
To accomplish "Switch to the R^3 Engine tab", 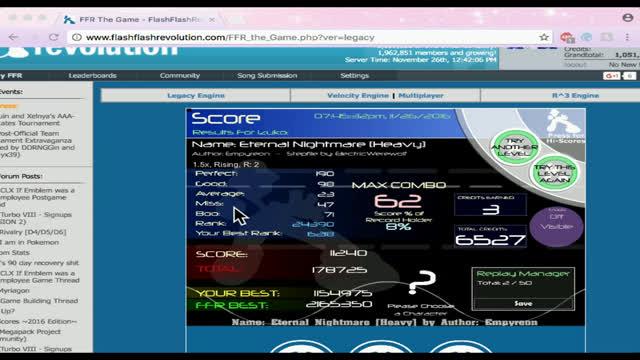I will 576,96.
